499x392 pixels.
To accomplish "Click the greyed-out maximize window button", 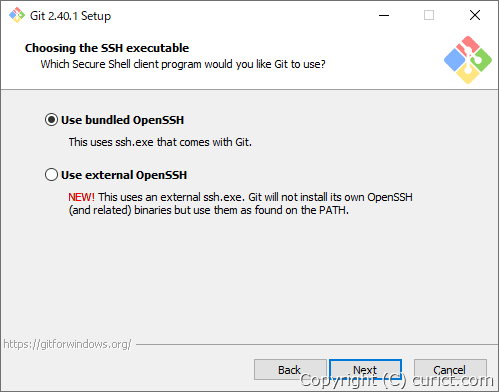I will (429, 15).
